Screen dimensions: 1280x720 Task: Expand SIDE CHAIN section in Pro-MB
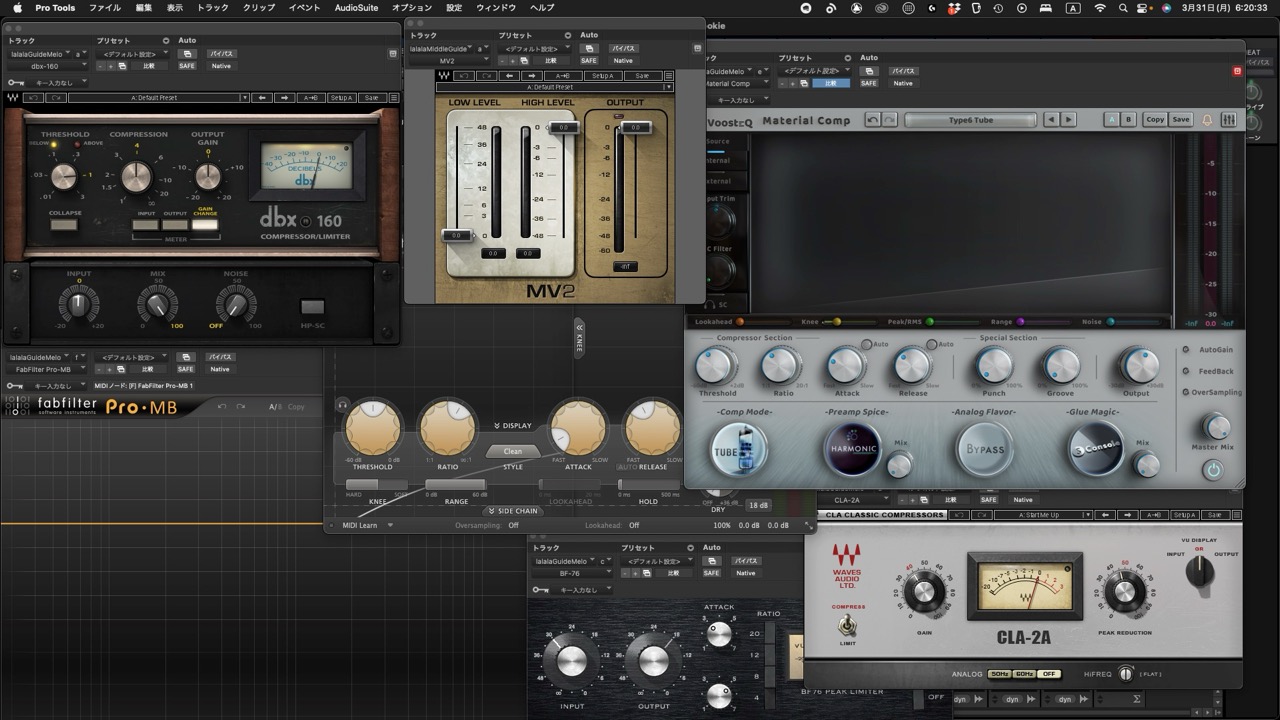pyautogui.click(x=513, y=511)
